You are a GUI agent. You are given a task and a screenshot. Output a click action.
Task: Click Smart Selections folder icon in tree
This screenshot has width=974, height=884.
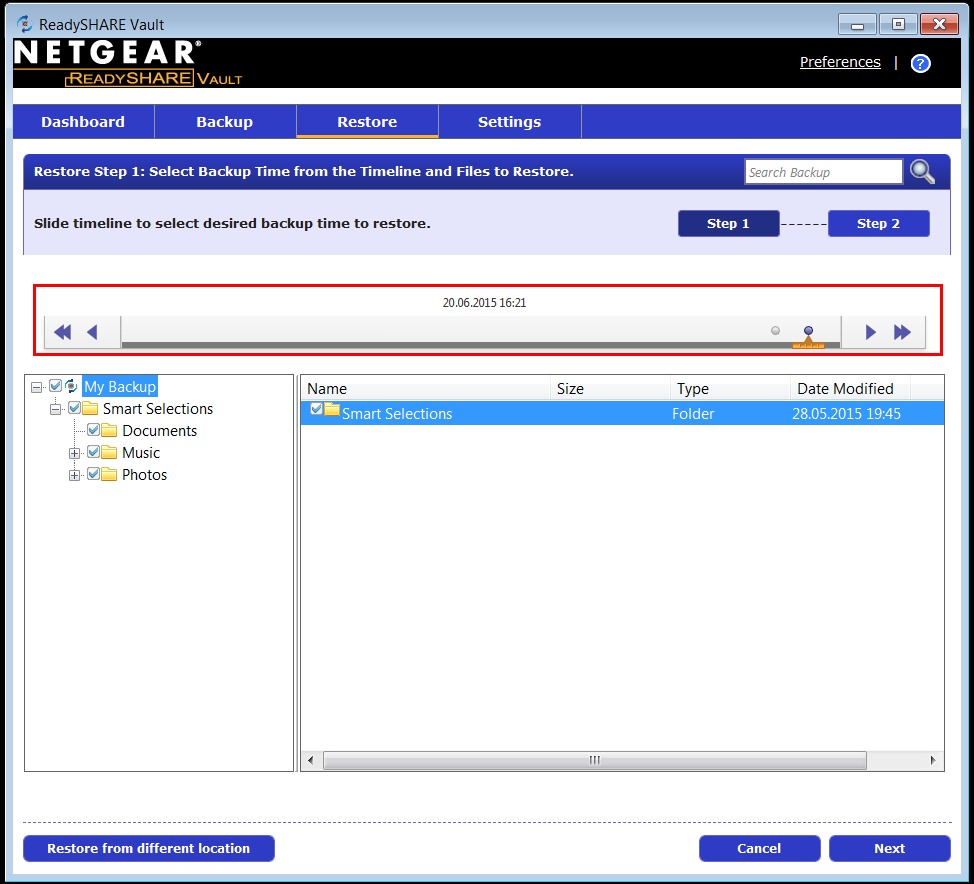tap(90, 408)
